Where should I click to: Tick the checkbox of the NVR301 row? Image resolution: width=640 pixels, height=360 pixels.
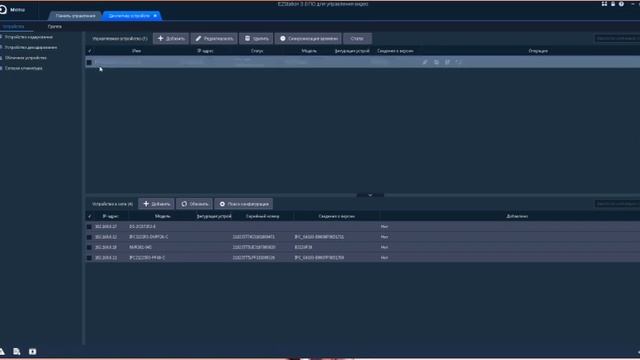click(89, 247)
